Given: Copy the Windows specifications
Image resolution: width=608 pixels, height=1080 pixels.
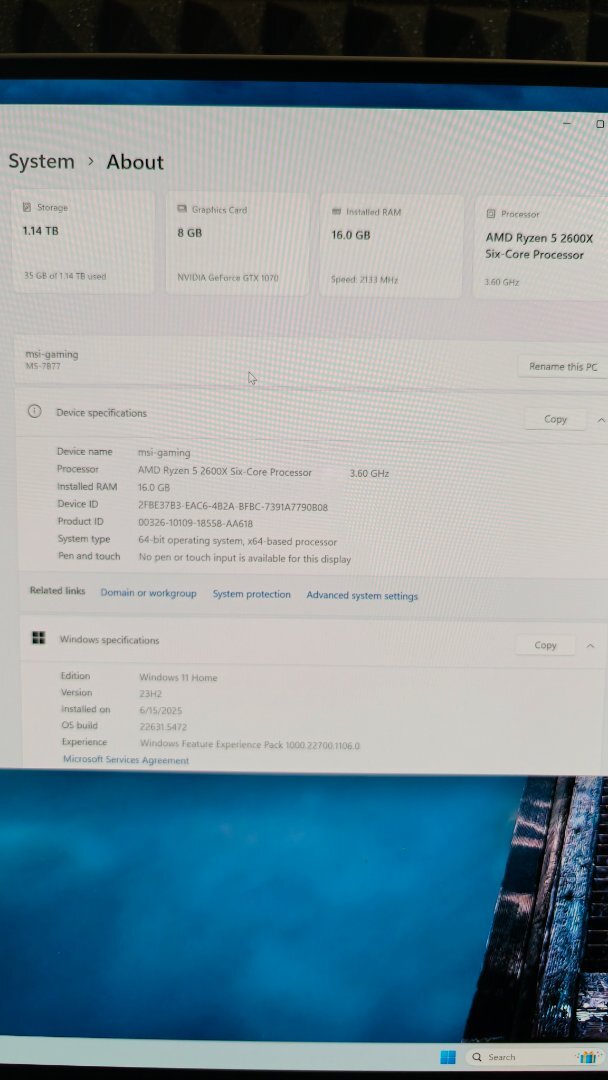Looking at the screenshot, I should coord(545,645).
